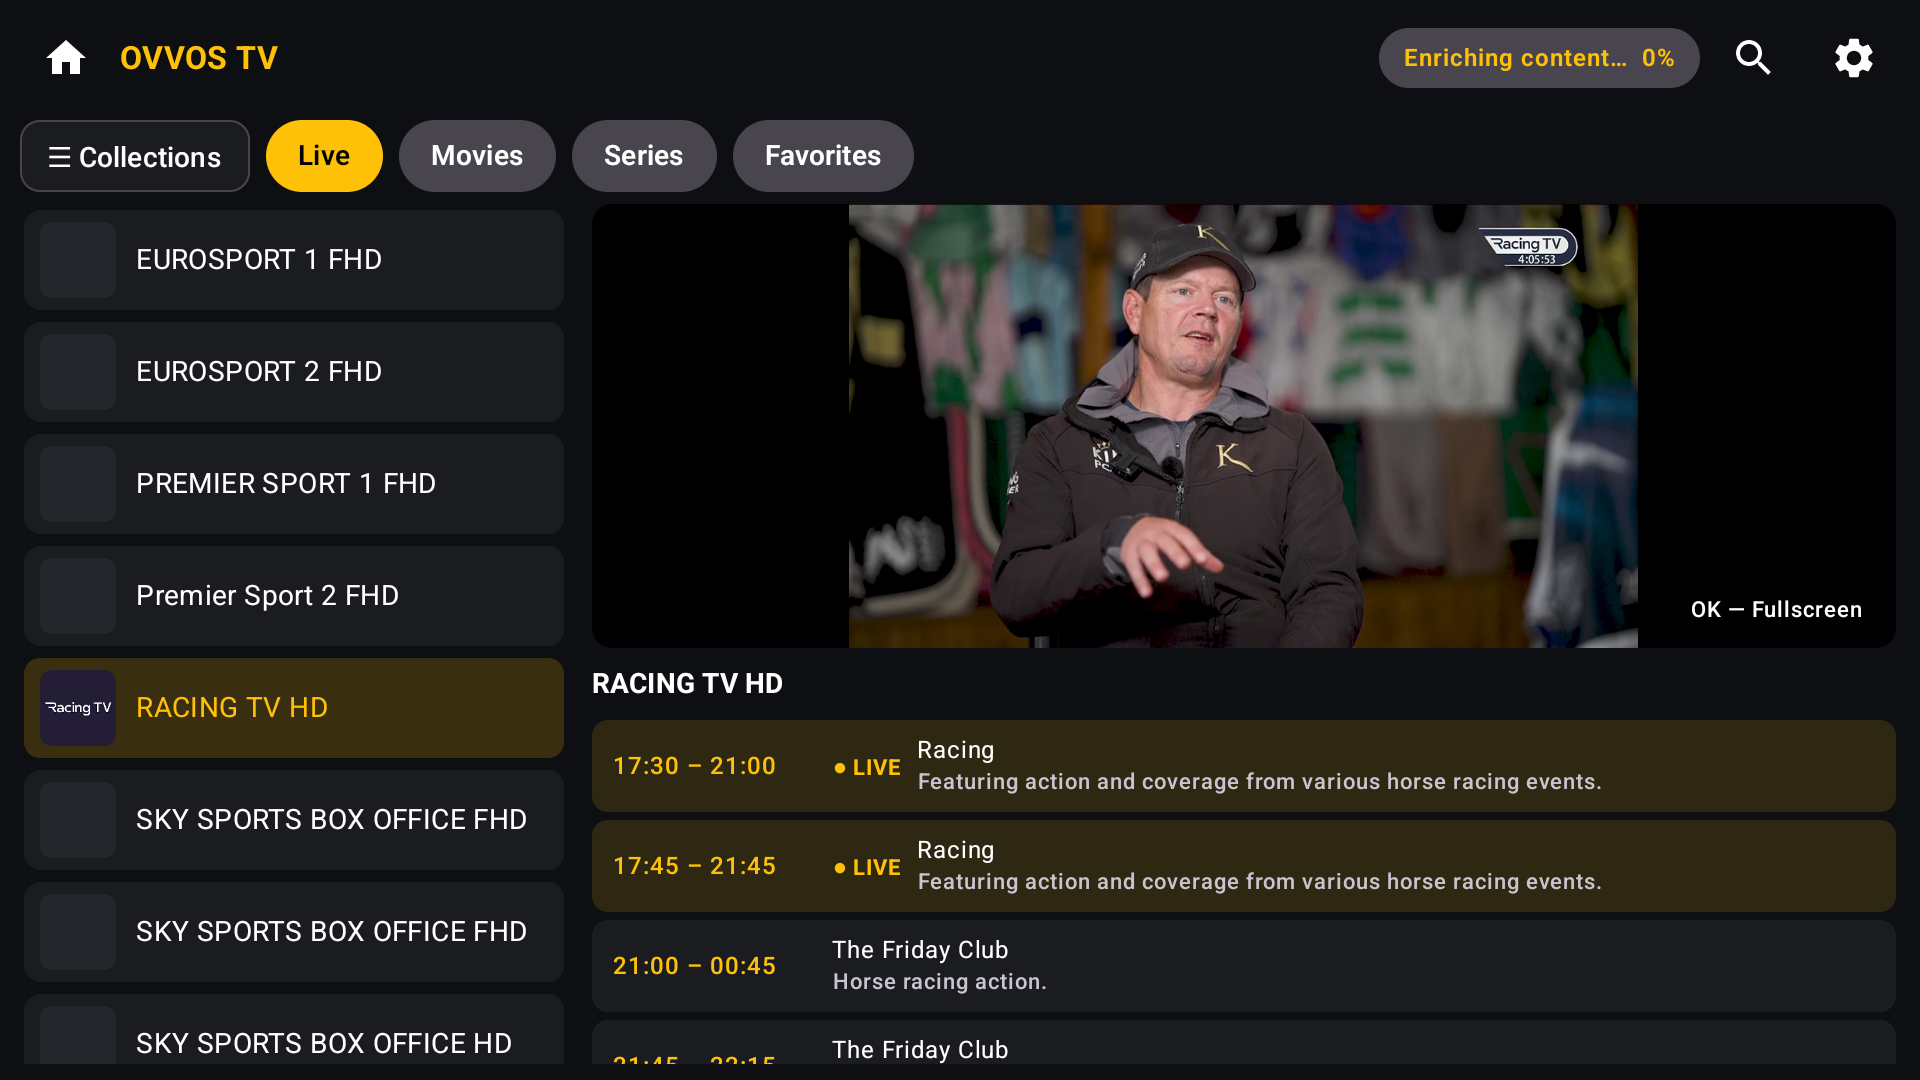Open the 21:00 – 00:45 Friday Club programme
This screenshot has height=1080, width=1920.
coord(1243,966)
